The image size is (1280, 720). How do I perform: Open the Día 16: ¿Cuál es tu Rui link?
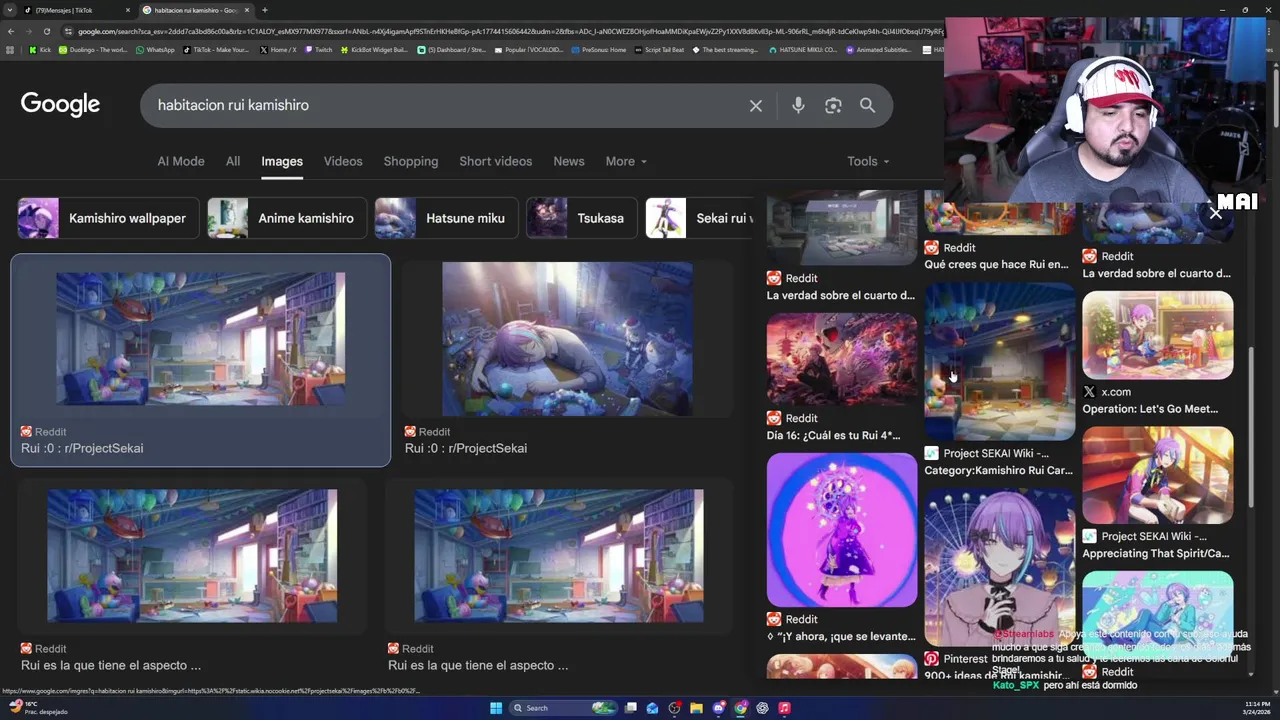(833, 435)
